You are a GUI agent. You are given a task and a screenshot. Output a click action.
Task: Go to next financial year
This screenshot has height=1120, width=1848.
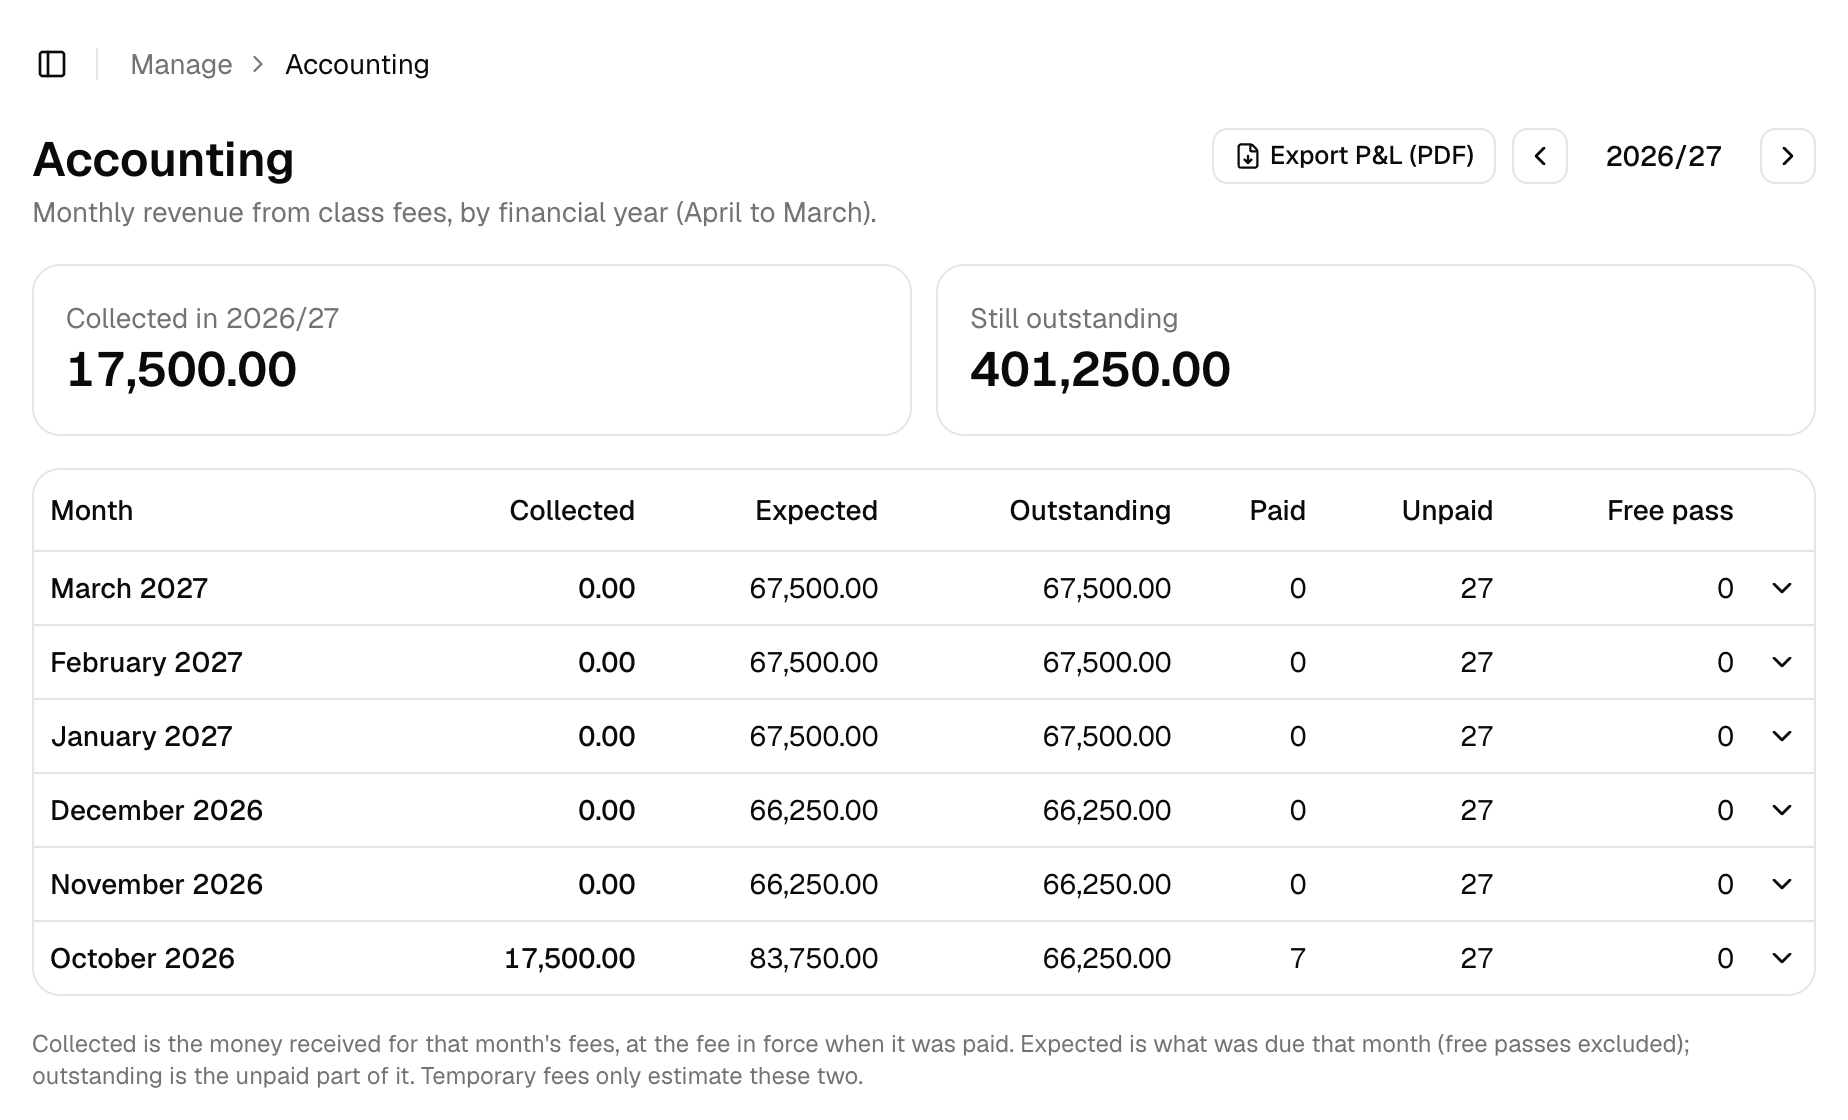coord(1788,156)
